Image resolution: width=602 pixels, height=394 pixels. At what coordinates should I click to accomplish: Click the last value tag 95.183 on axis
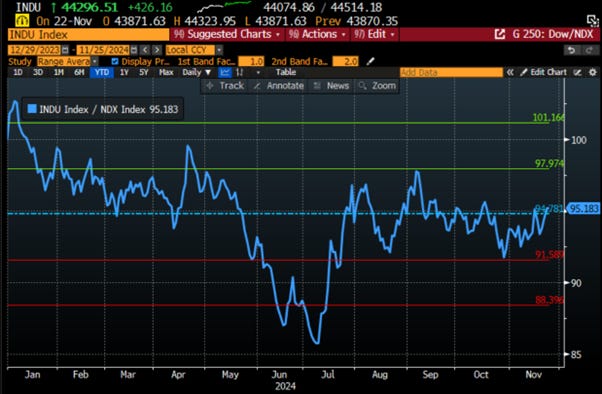583,209
